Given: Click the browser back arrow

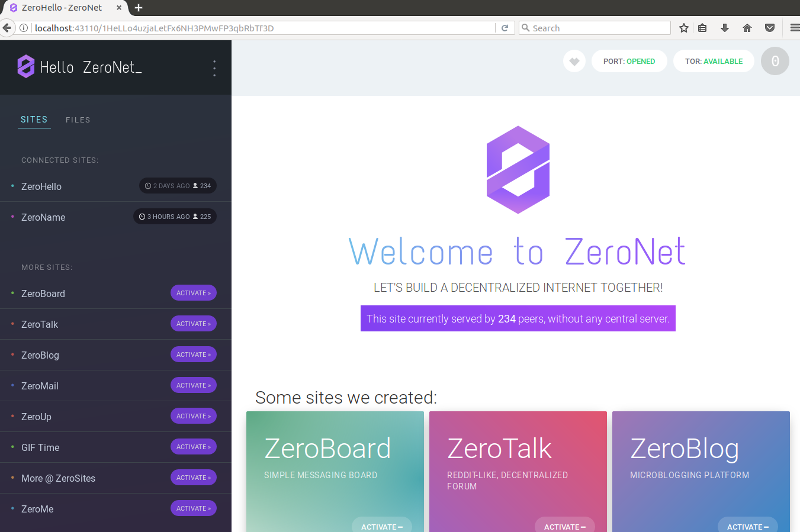Looking at the screenshot, I should click(x=8, y=28).
